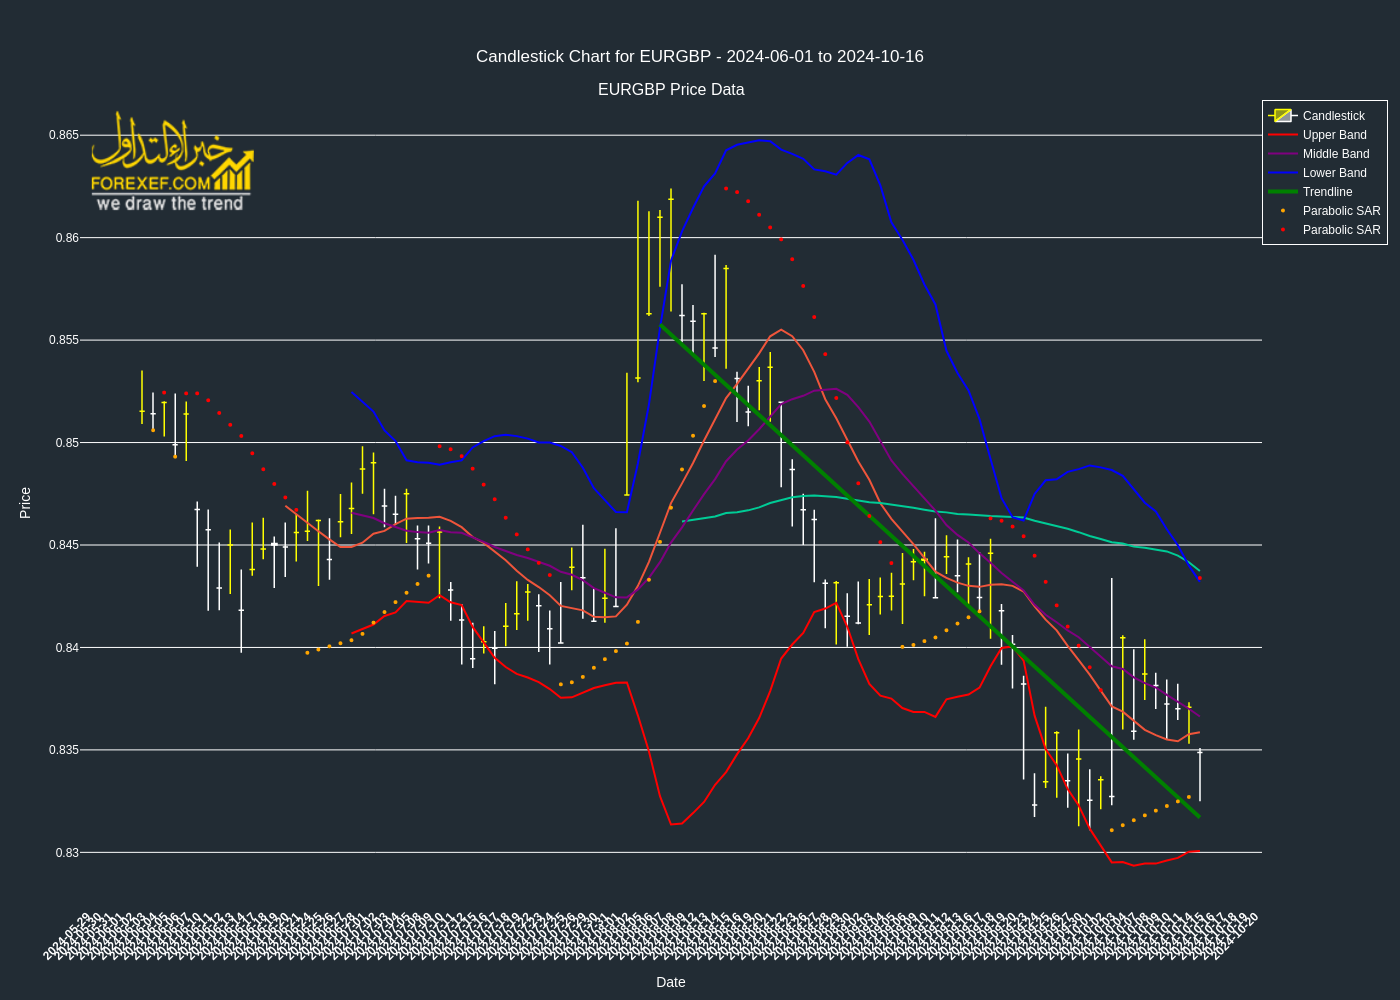Toggle the Middle Band legend item
This screenshot has height=1000, width=1400.
[1324, 154]
